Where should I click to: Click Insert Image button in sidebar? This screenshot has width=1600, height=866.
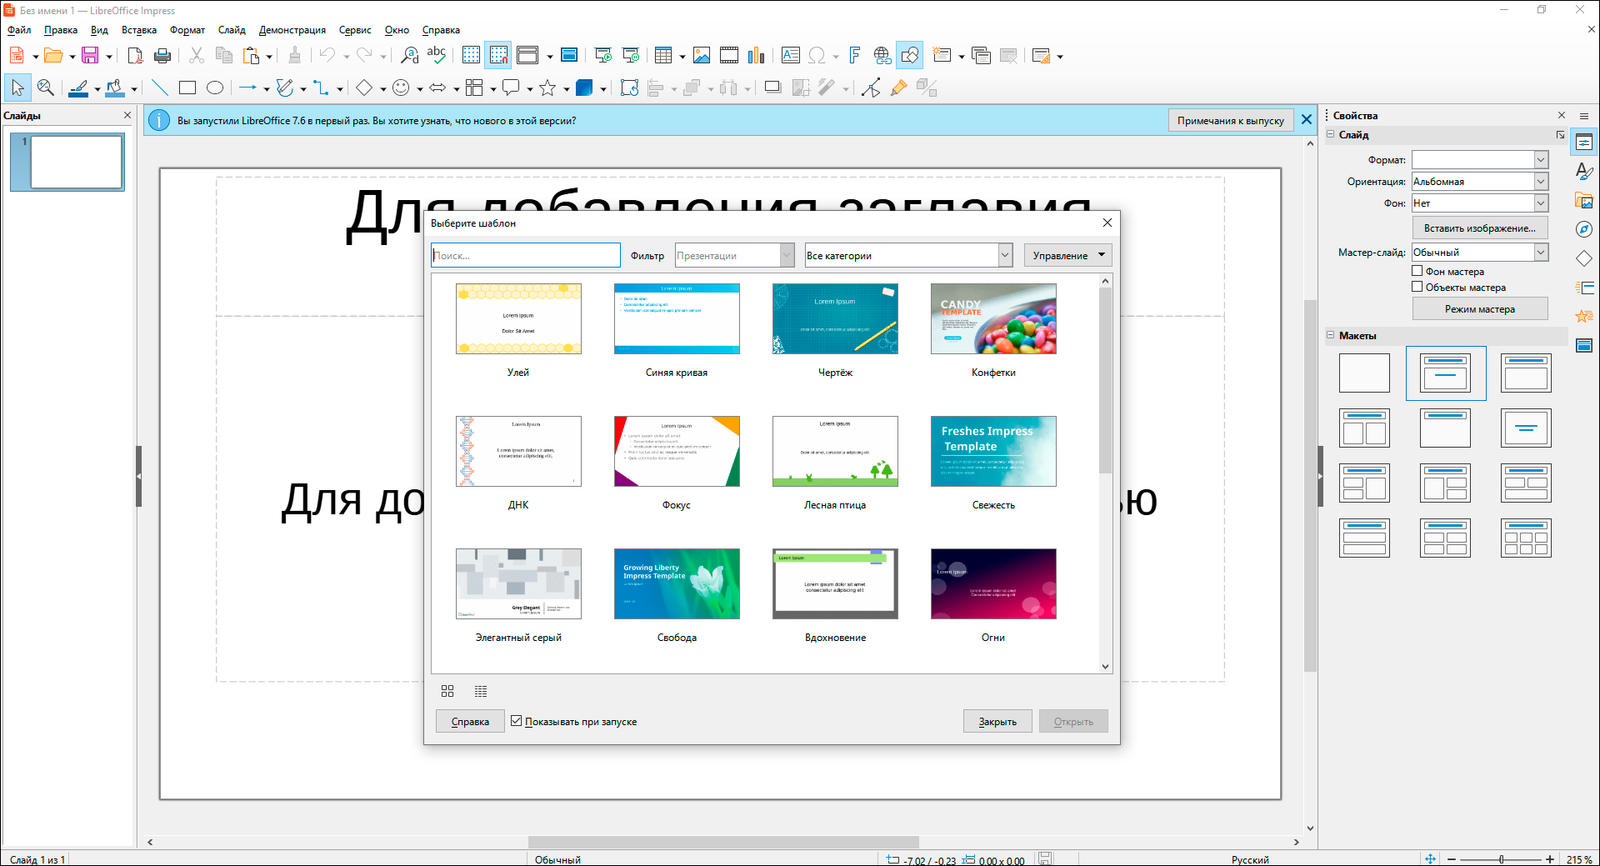pyautogui.click(x=1480, y=228)
